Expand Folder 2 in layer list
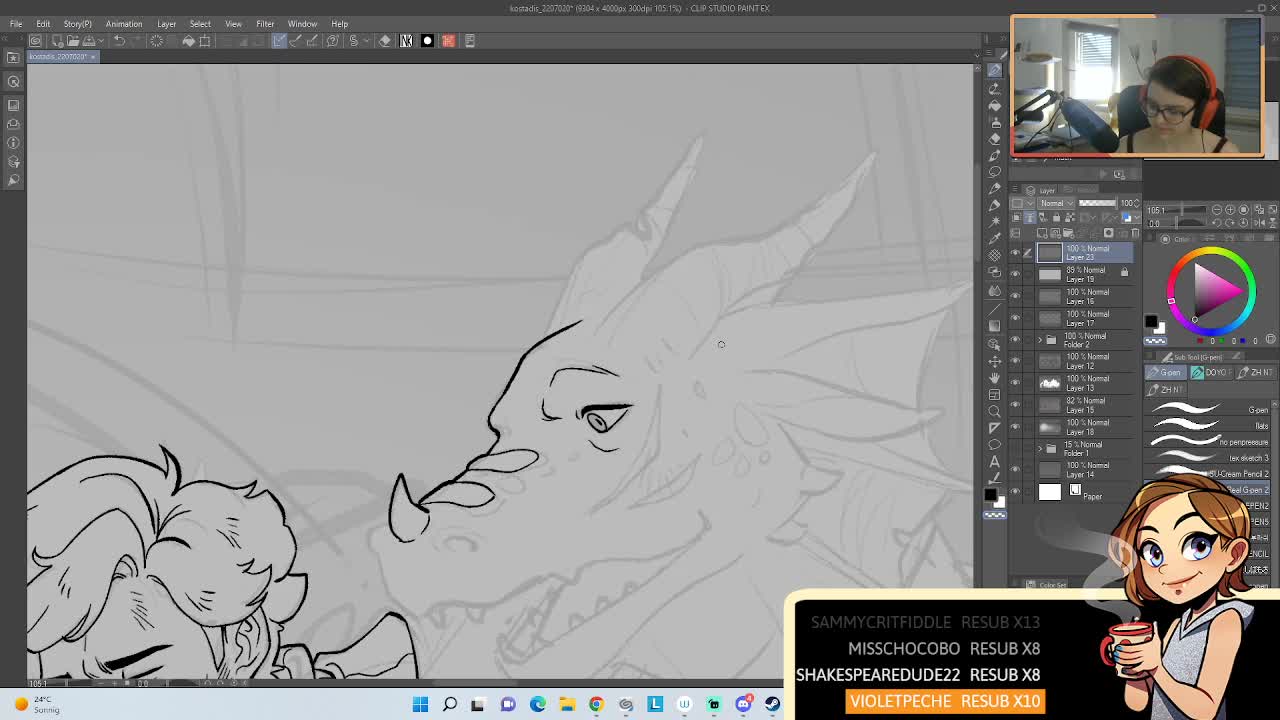 [1039, 340]
